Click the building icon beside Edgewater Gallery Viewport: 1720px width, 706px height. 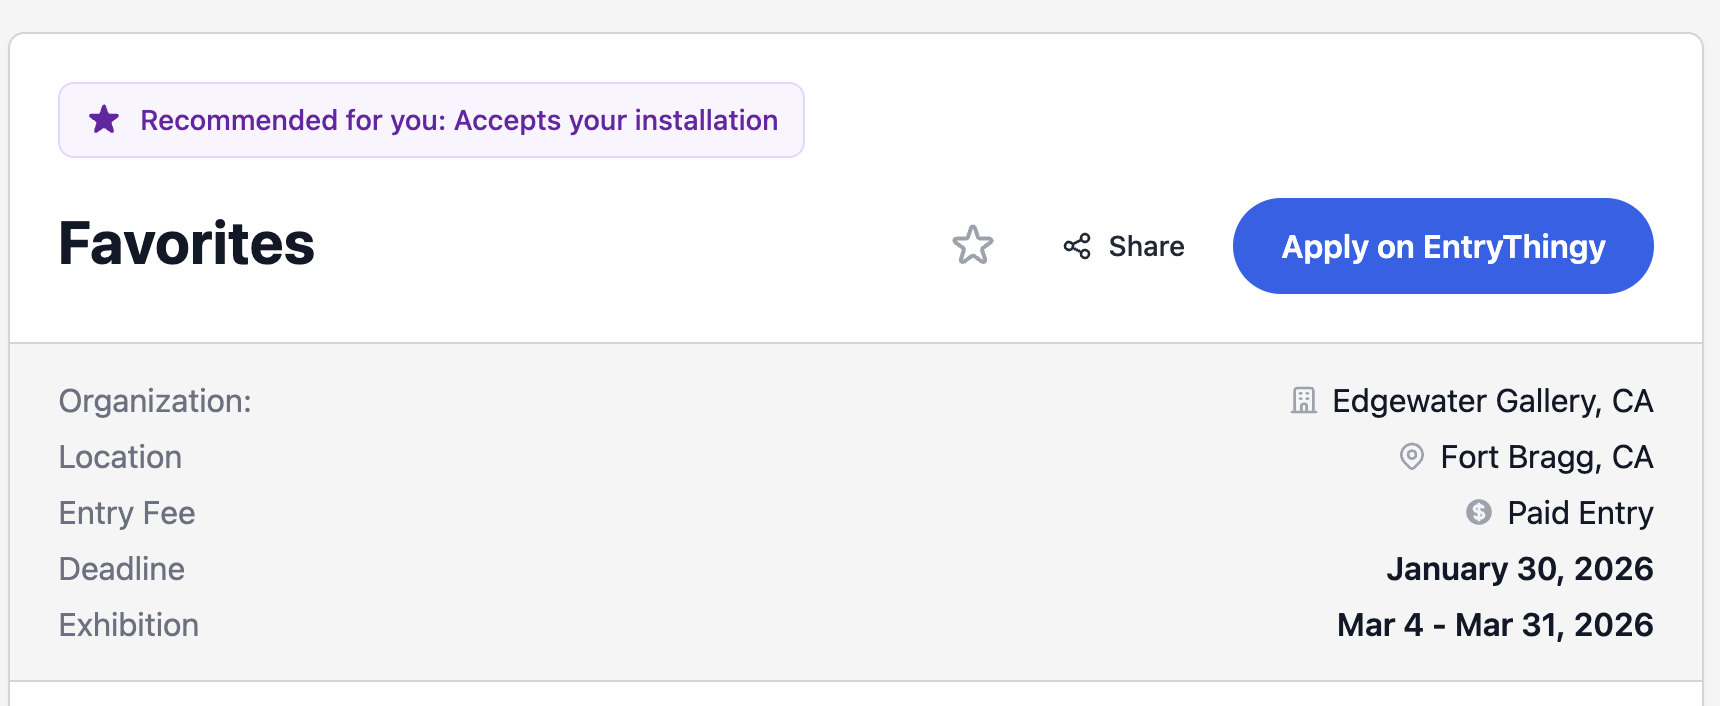point(1303,401)
